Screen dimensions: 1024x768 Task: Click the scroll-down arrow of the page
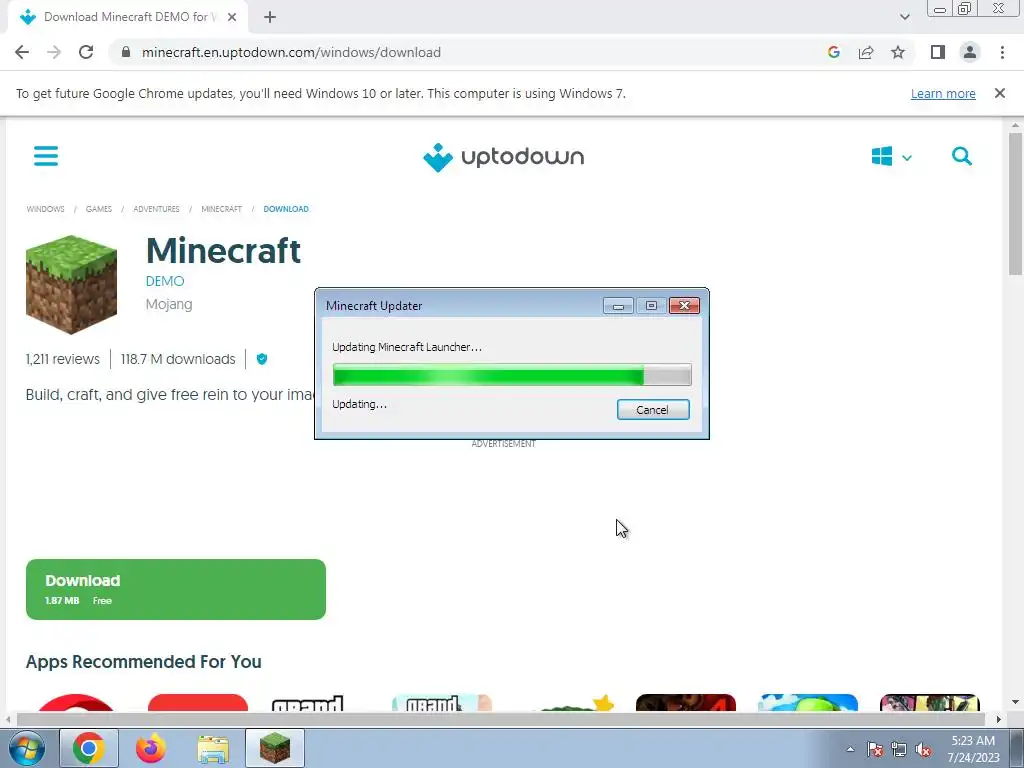pyautogui.click(x=1015, y=701)
